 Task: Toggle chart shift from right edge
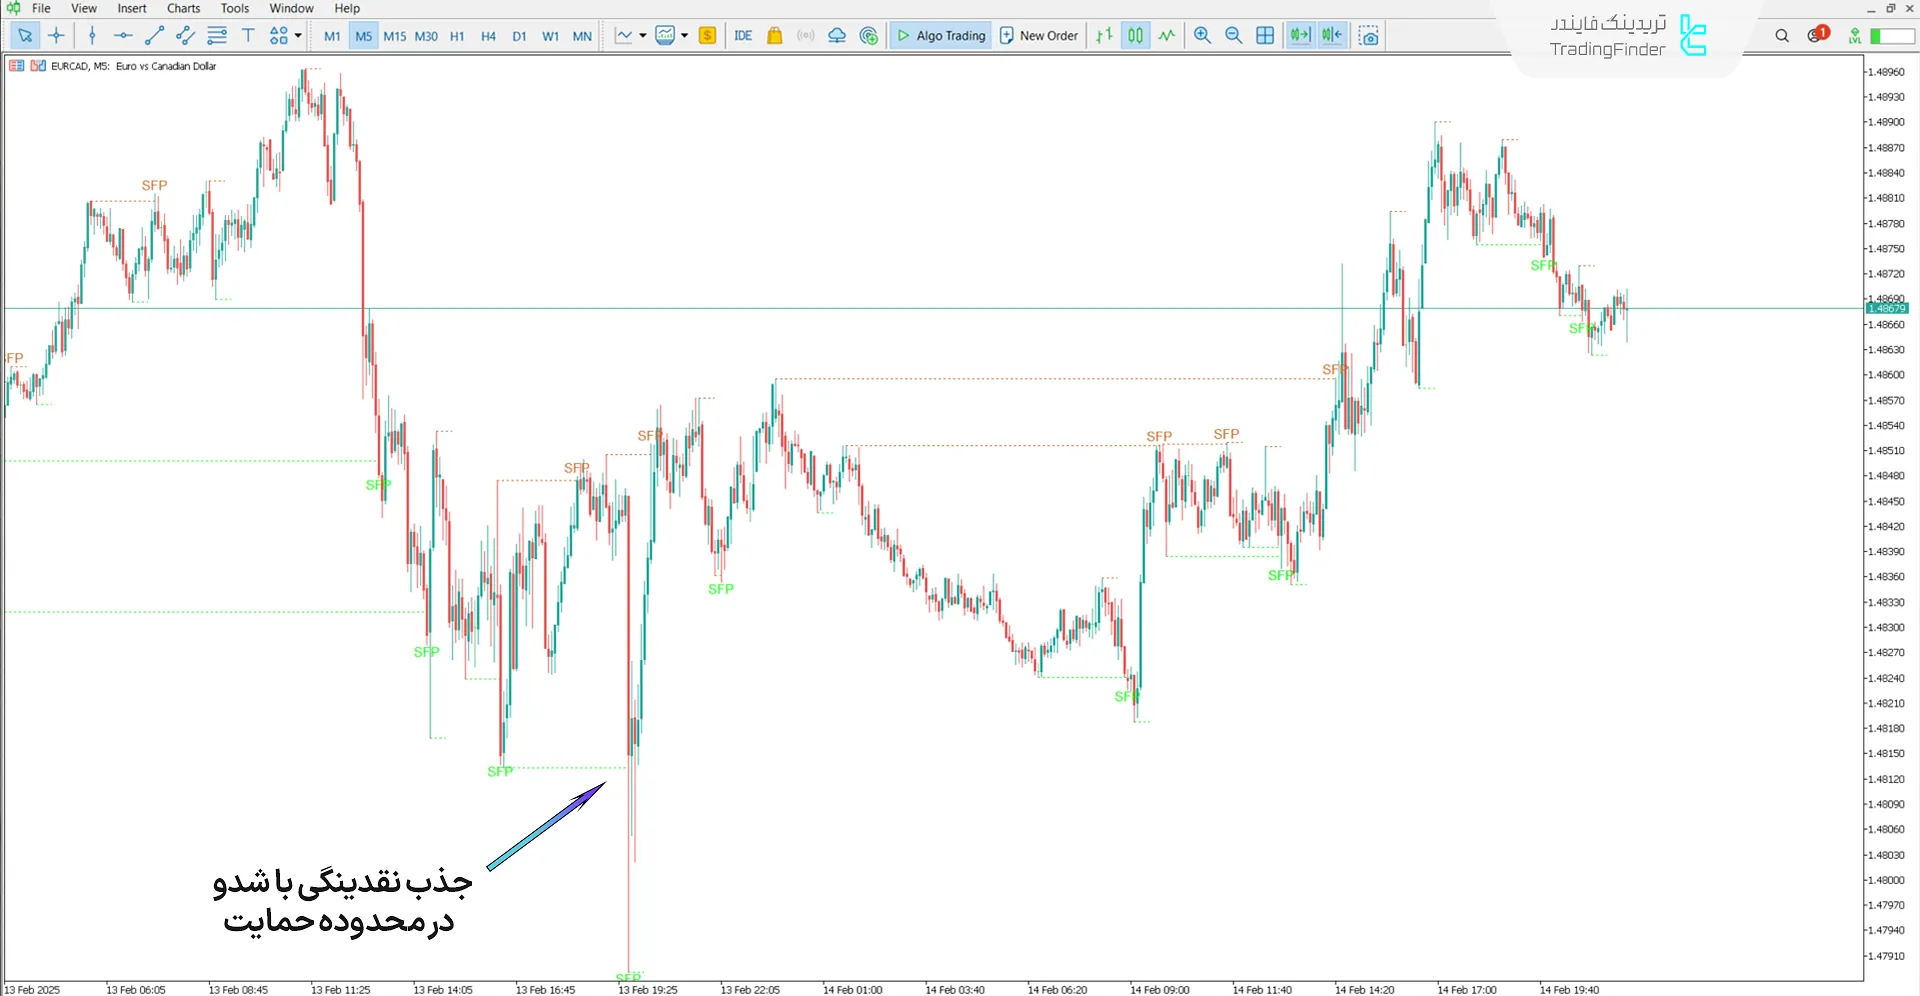pyautogui.click(x=1332, y=36)
